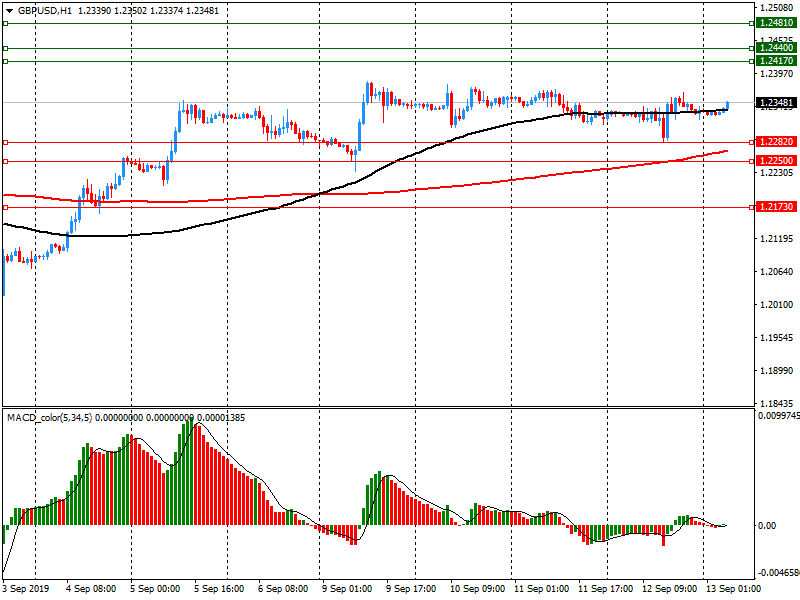Click the MACD 0.00 zero level label
The height and width of the screenshot is (600, 800).
click(x=767, y=526)
